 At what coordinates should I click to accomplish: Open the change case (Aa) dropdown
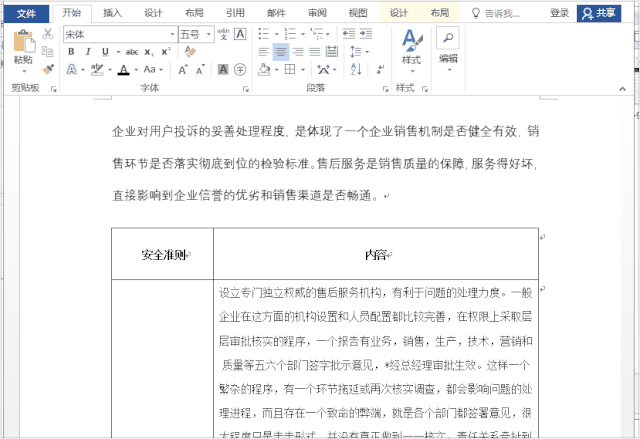pyautogui.click(x=153, y=69)
